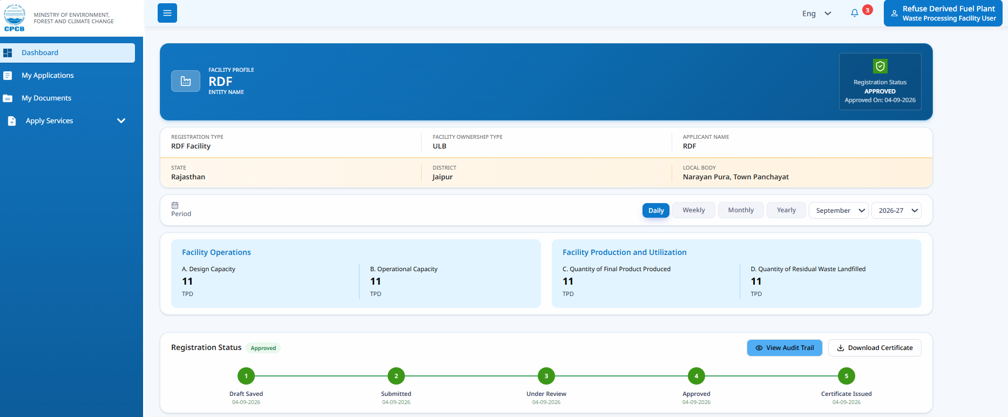Click step 4 Approved circle
Image resolution: width=1008 pixels, height=417 pixels.
696,376
